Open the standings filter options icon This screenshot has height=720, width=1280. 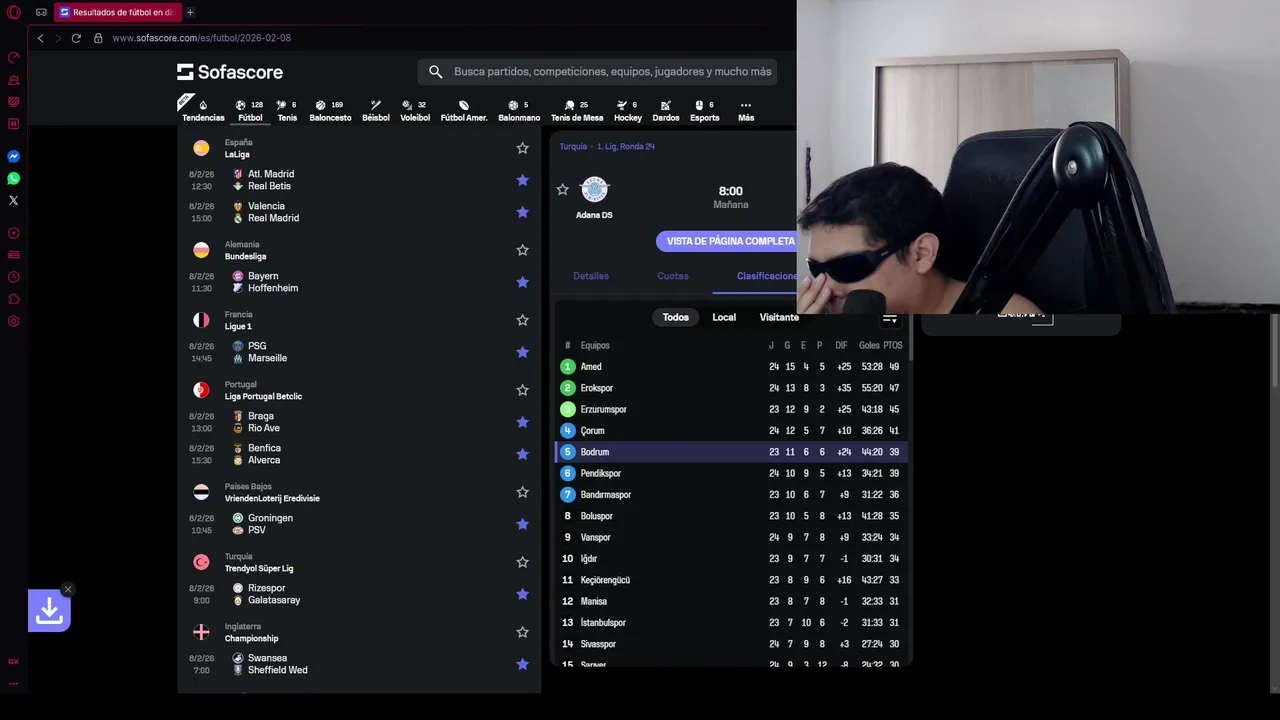click(889, 318)
